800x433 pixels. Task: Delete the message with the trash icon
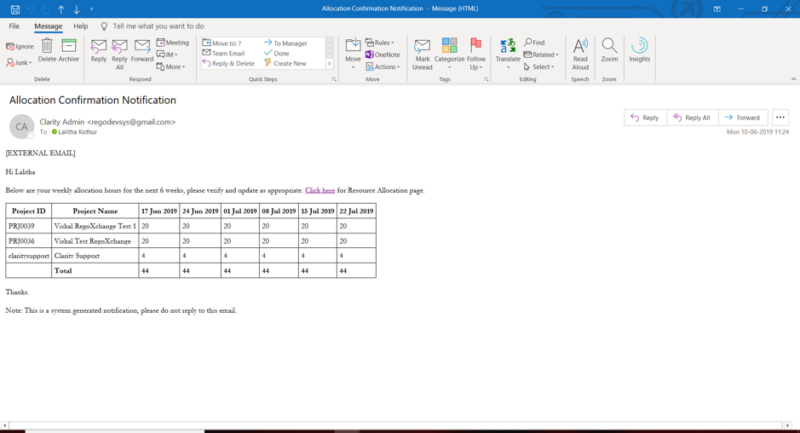click(x=47, y=50)
